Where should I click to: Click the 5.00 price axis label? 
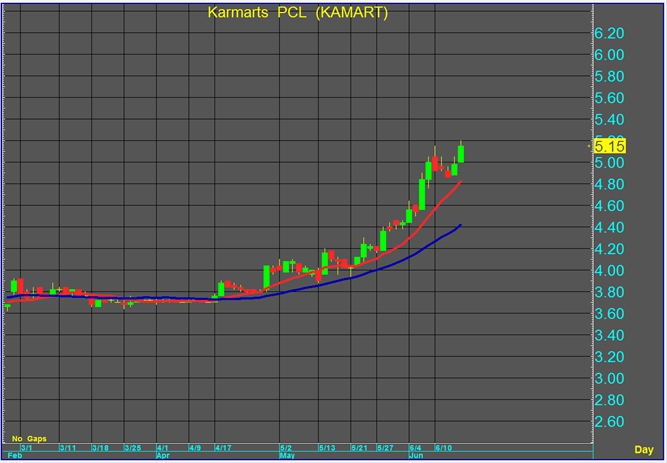coord(609,163)
